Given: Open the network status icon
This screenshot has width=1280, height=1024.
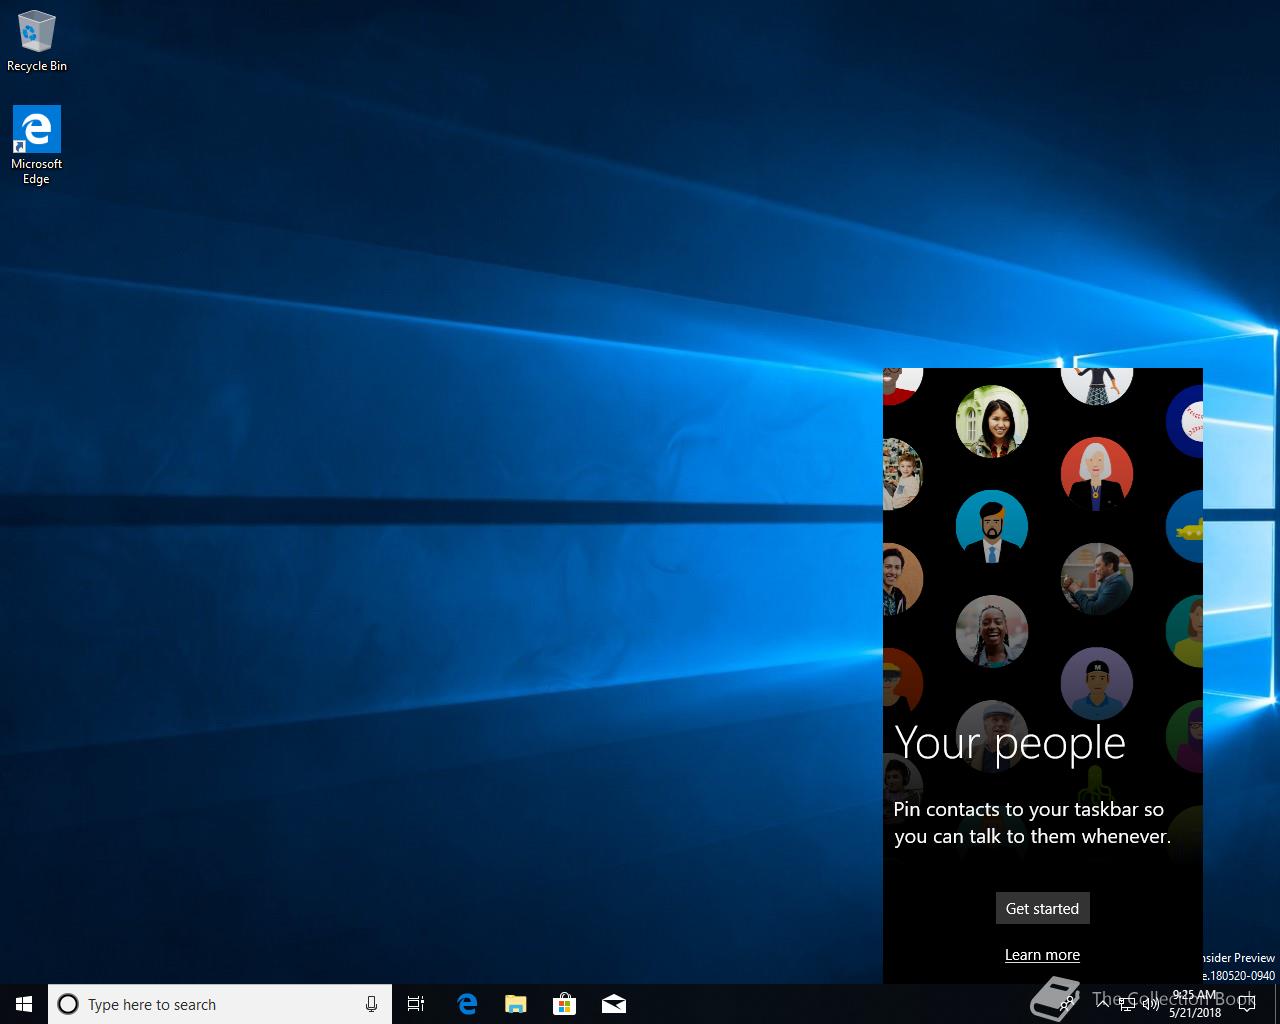Looking at the screenshot, I should pos(1127,1004).
